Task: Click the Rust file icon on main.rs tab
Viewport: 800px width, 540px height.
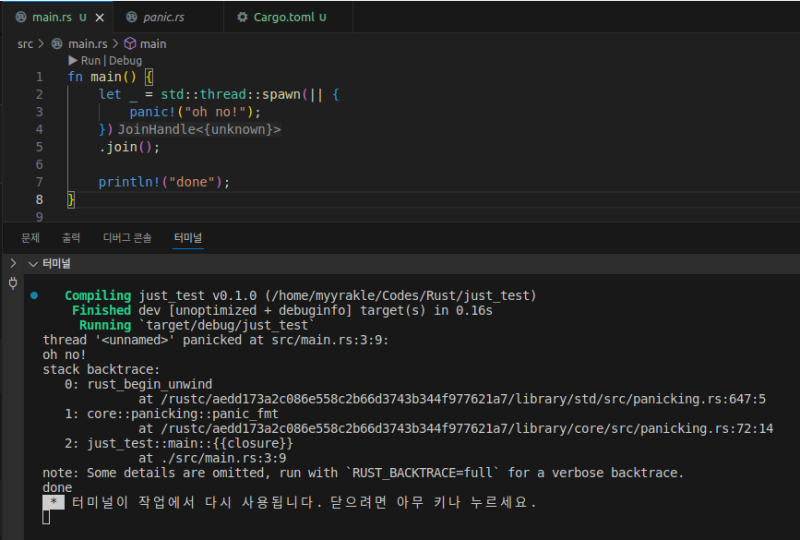Action: (21, 18)
